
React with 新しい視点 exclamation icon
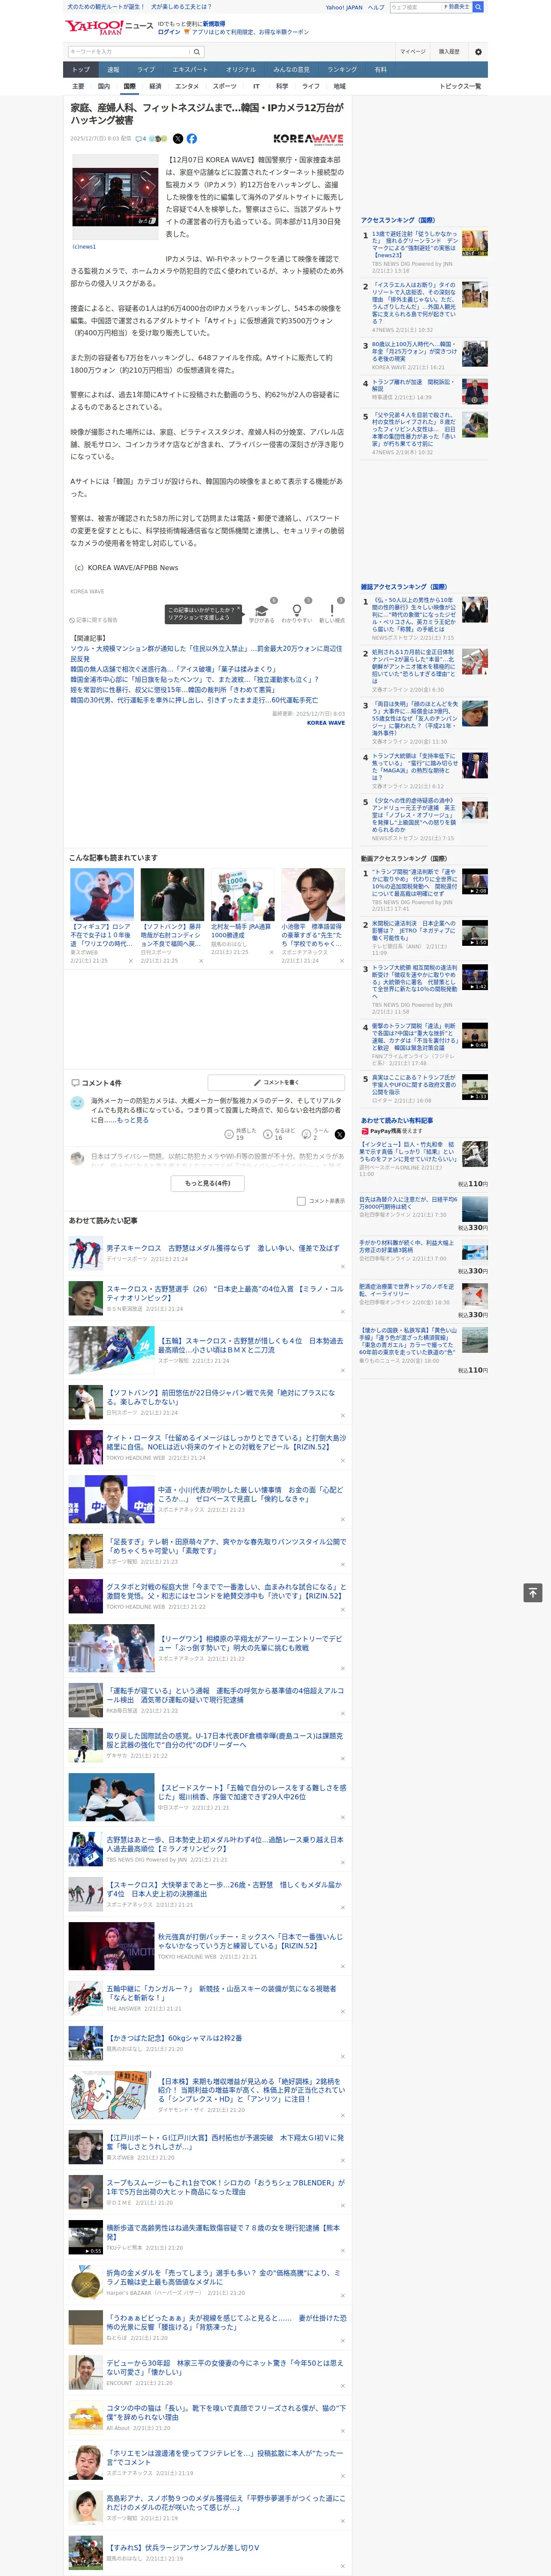tap(332, 610)
